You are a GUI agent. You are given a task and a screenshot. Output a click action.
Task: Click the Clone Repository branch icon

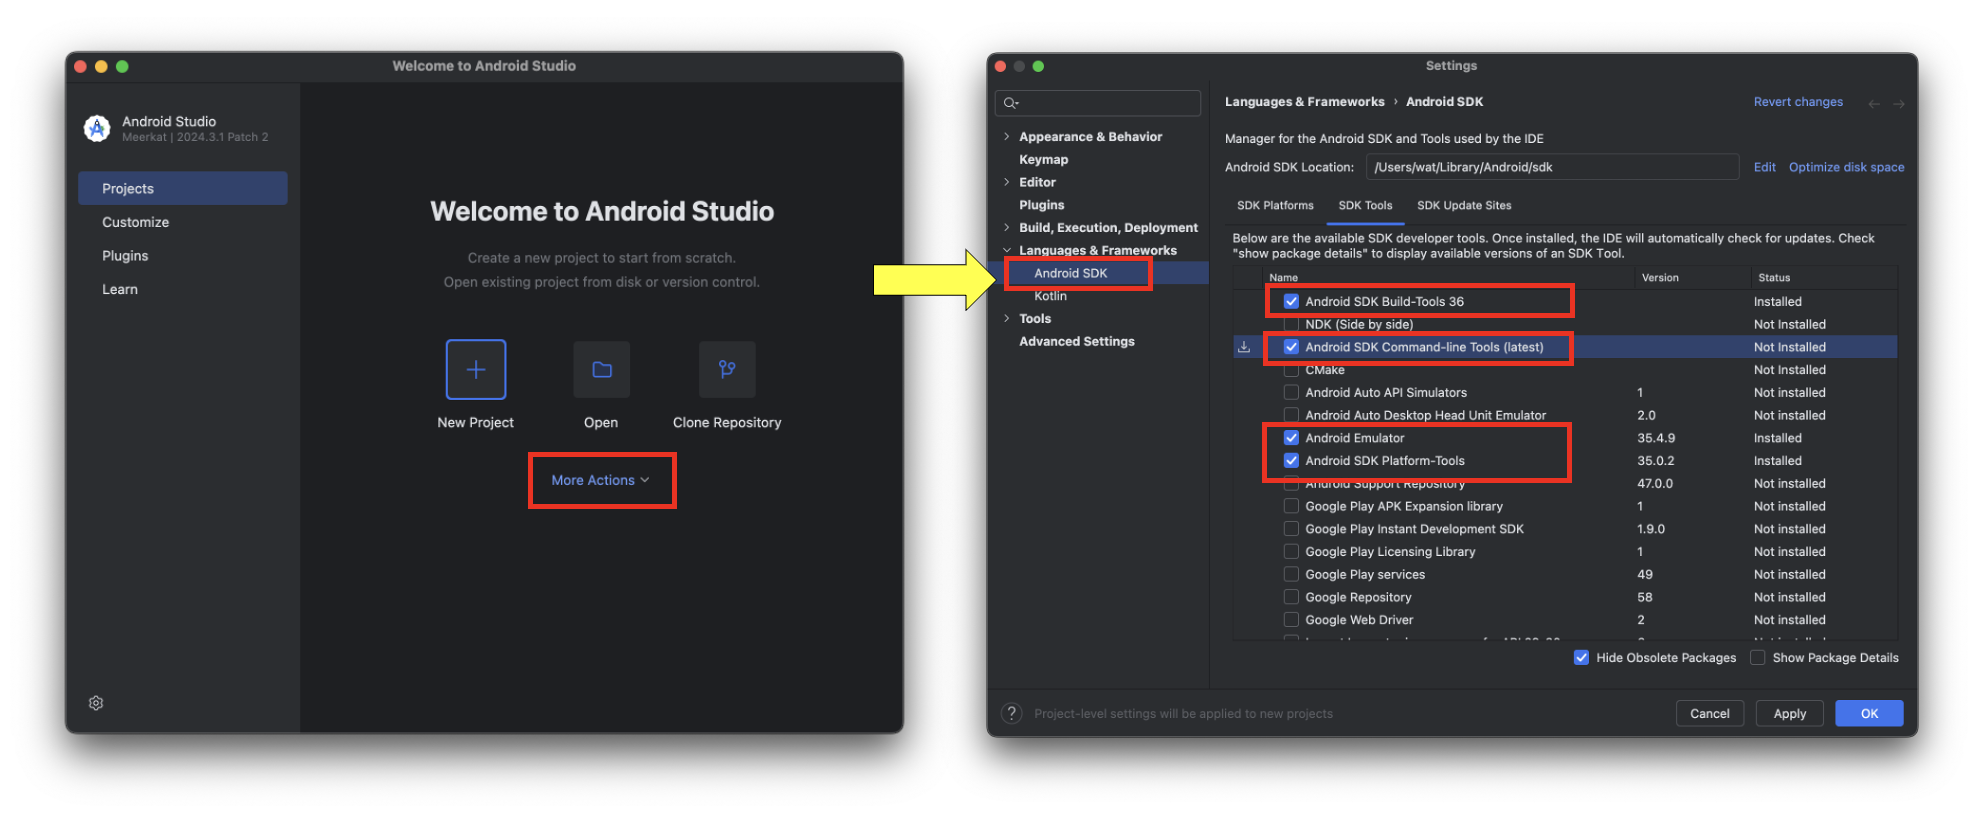(x=727, y=369)
